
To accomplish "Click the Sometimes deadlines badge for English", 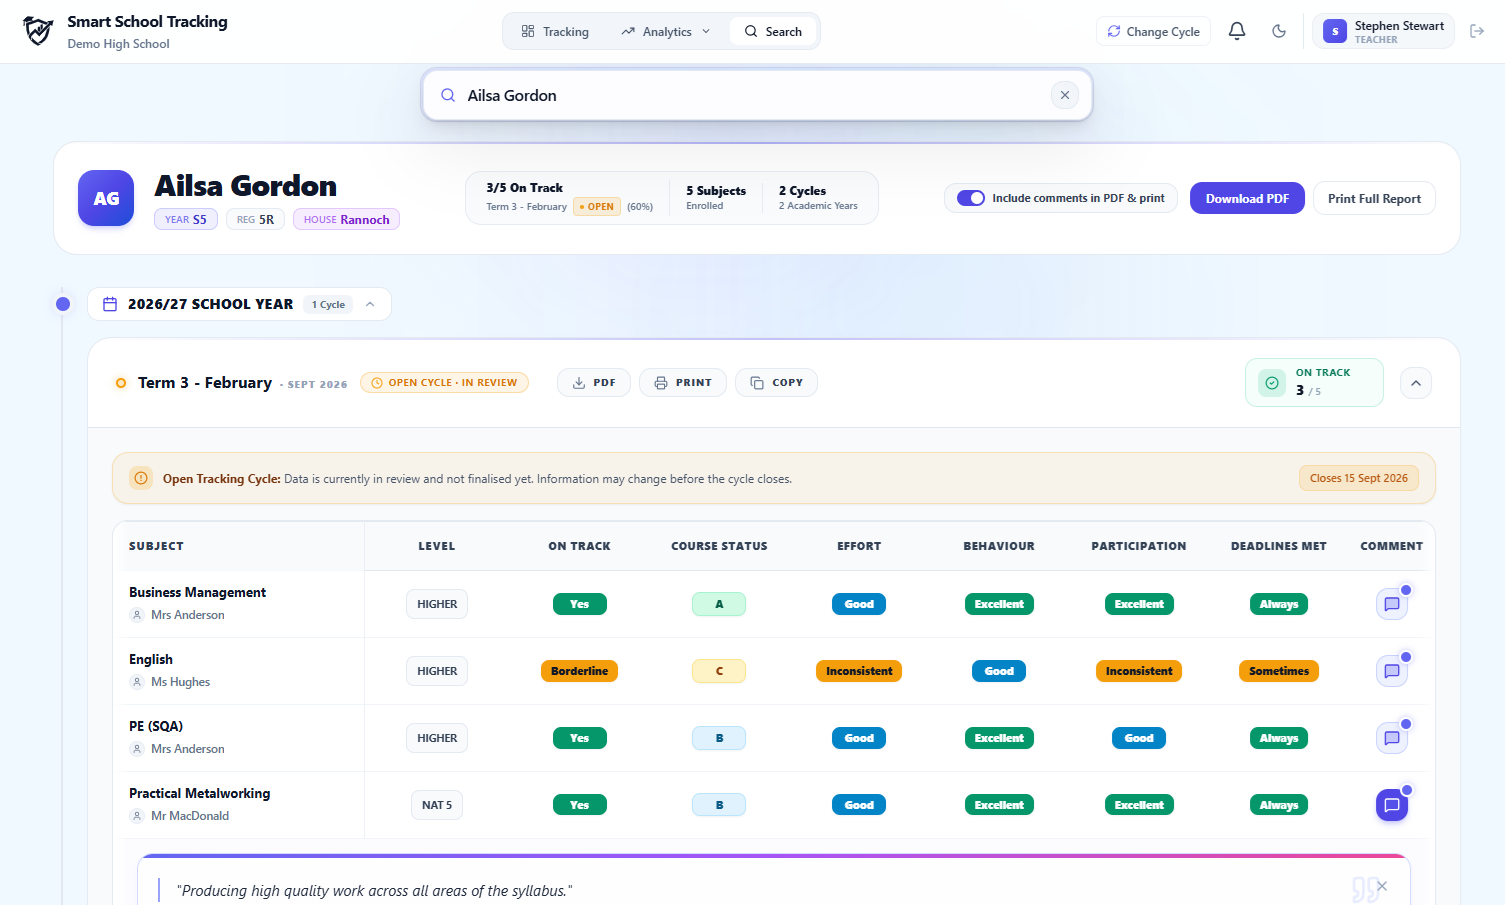I will coord(1278,671).
